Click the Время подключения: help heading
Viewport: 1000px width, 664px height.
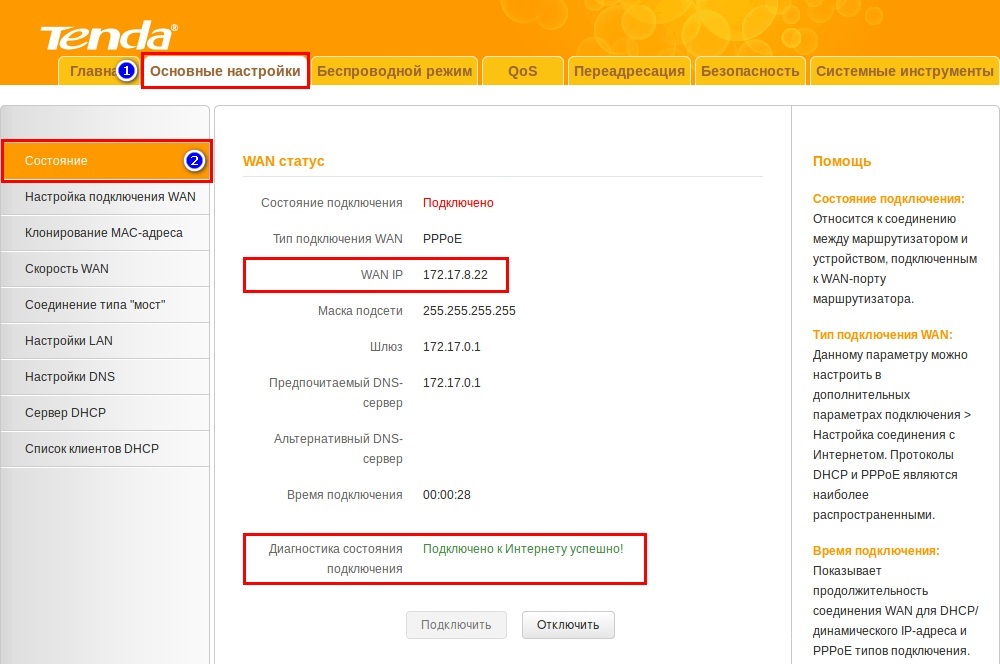pos(876,551)
